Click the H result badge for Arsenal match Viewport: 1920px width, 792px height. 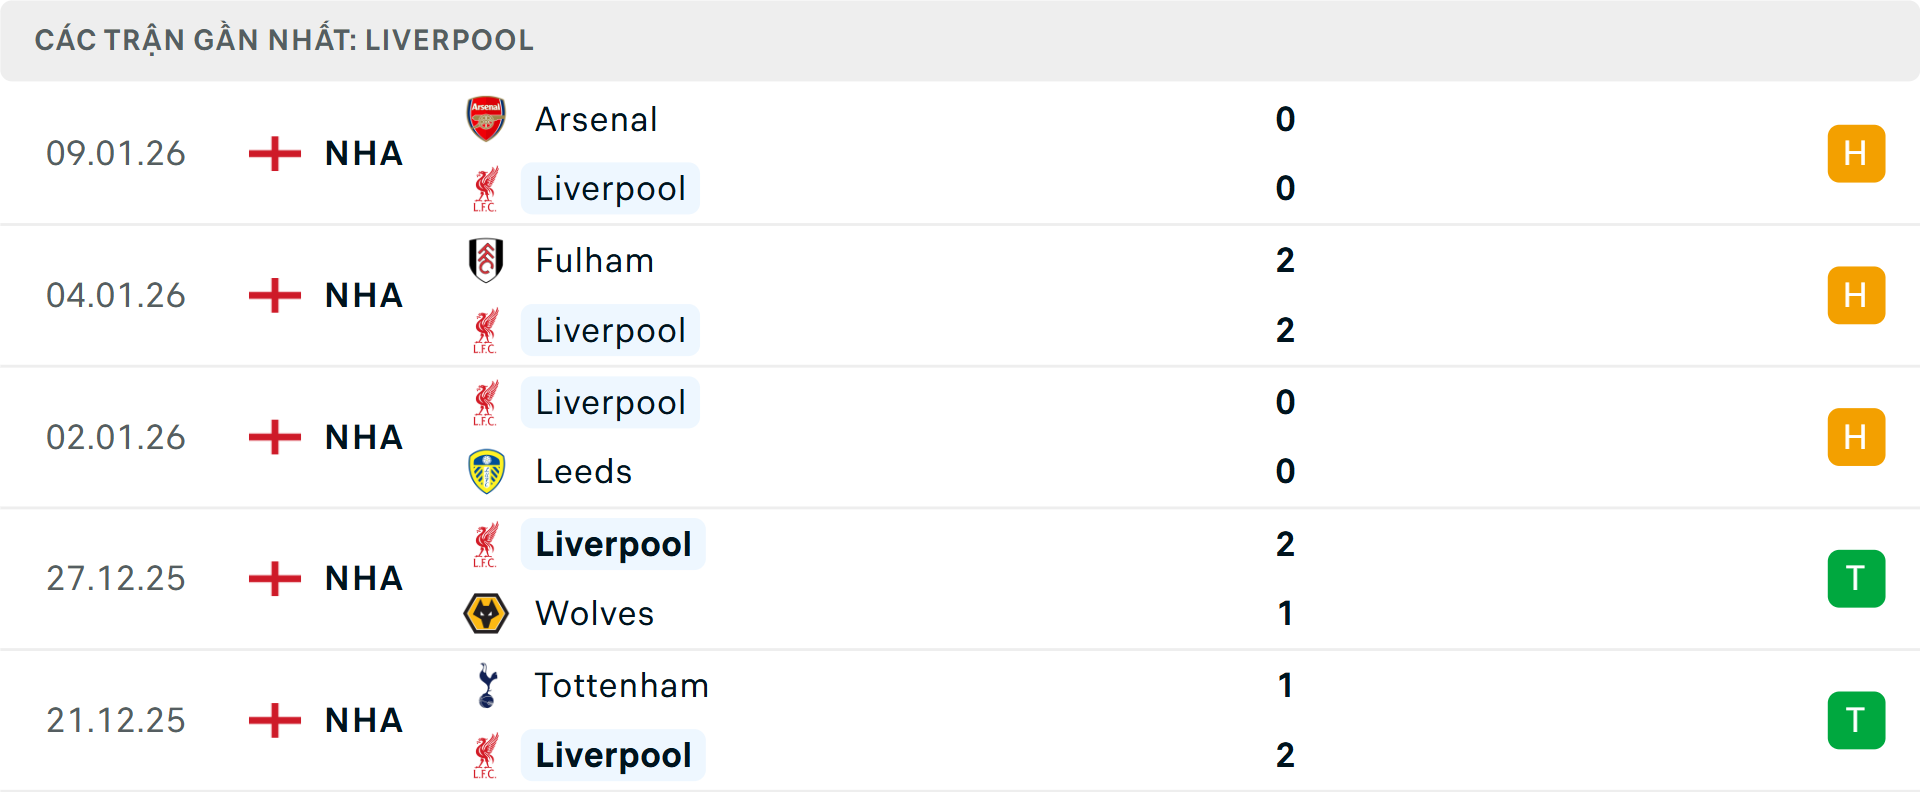point(1856,153)
